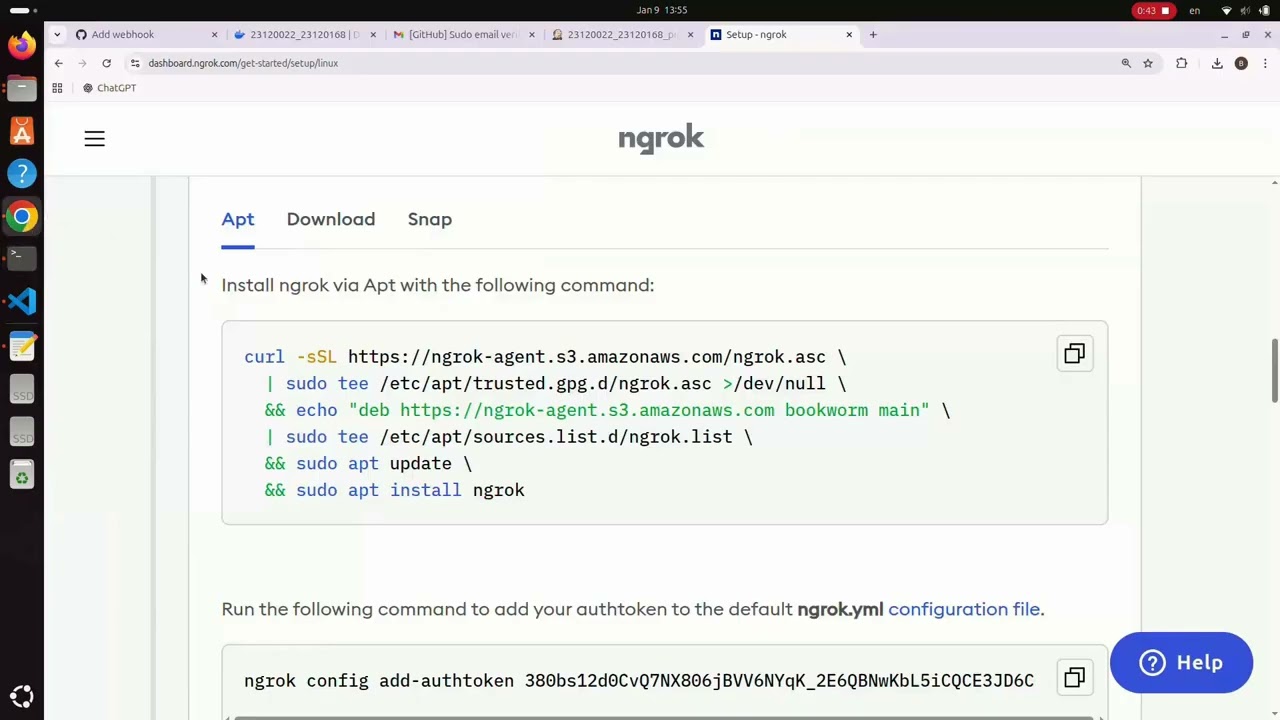
Task: Switch to the Add webhook browser tab
Action: (x=146, y=34)
